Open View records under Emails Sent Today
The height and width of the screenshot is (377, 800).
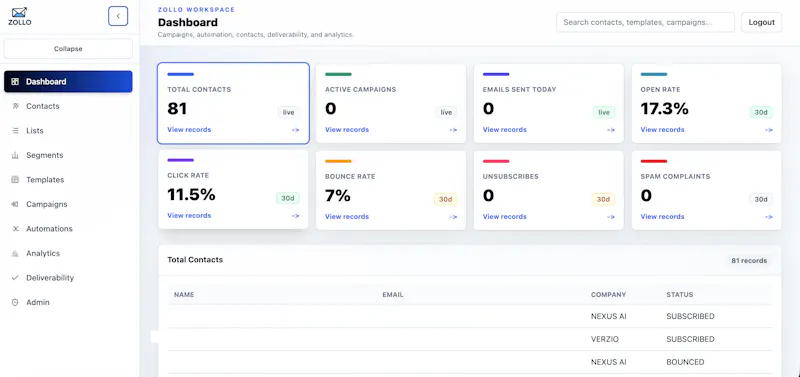tap(505, 130)
